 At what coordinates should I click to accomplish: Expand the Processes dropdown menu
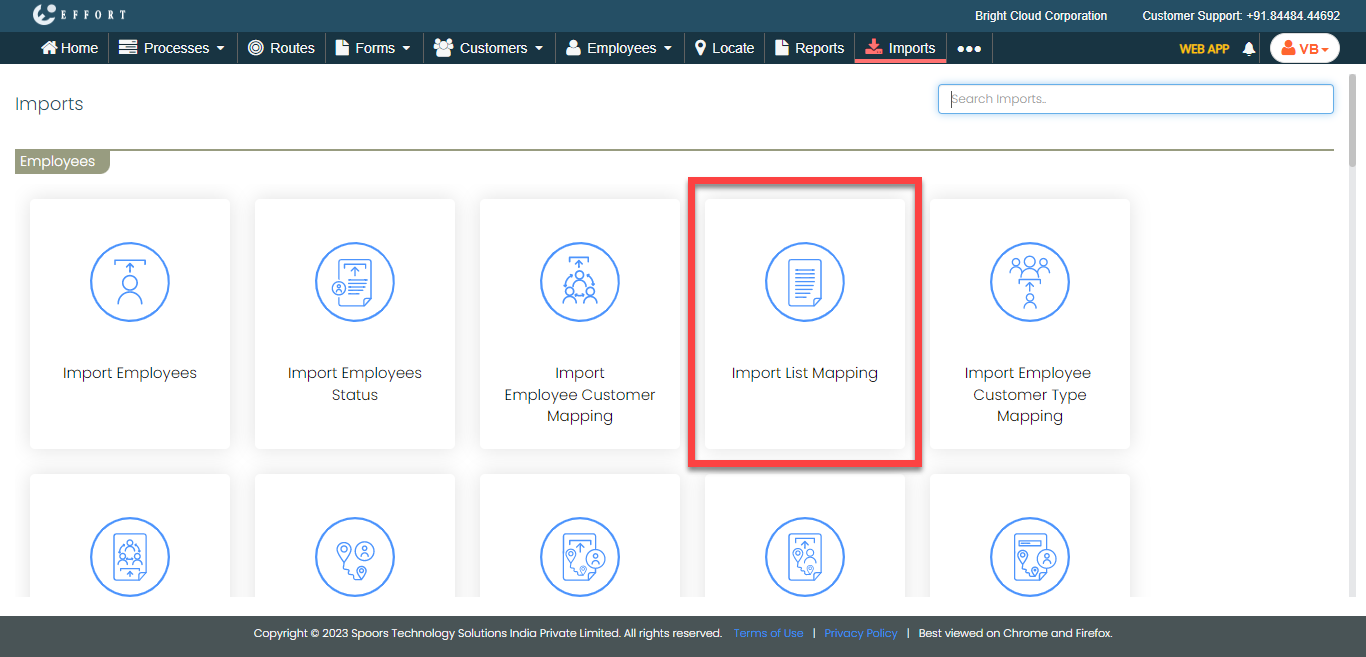coord(172,48)
